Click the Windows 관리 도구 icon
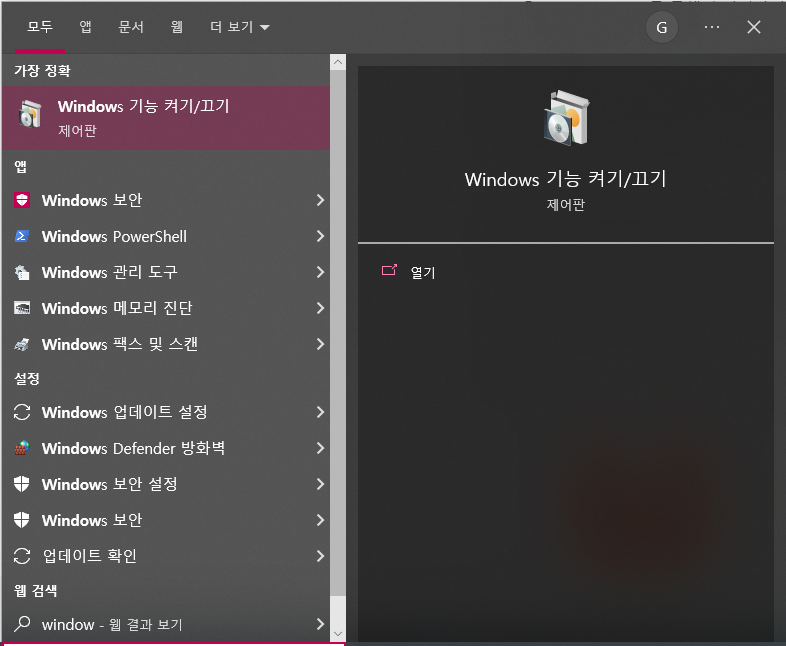The height and width of the screenshot is (646, 786). [x=22, y=272]
